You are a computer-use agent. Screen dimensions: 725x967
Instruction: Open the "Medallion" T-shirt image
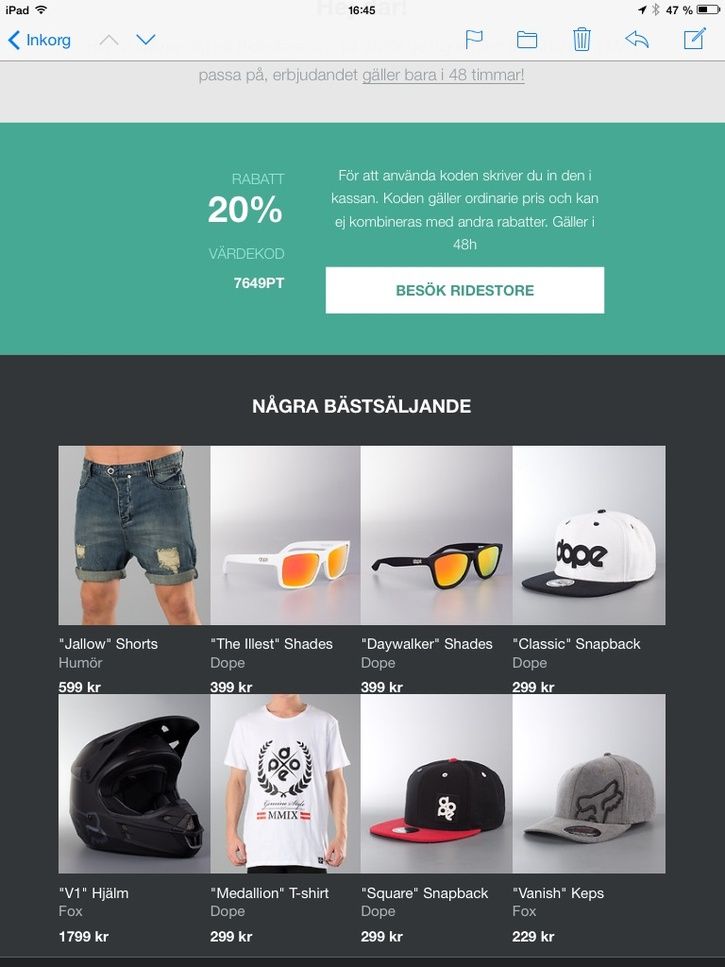285,783
